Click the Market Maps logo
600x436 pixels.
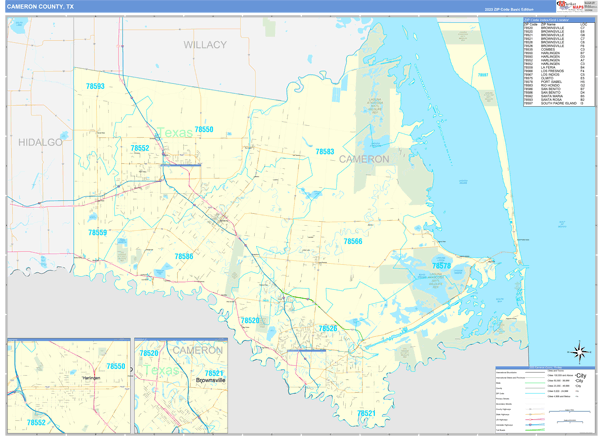pyautogui.click(x=570, y=6)
